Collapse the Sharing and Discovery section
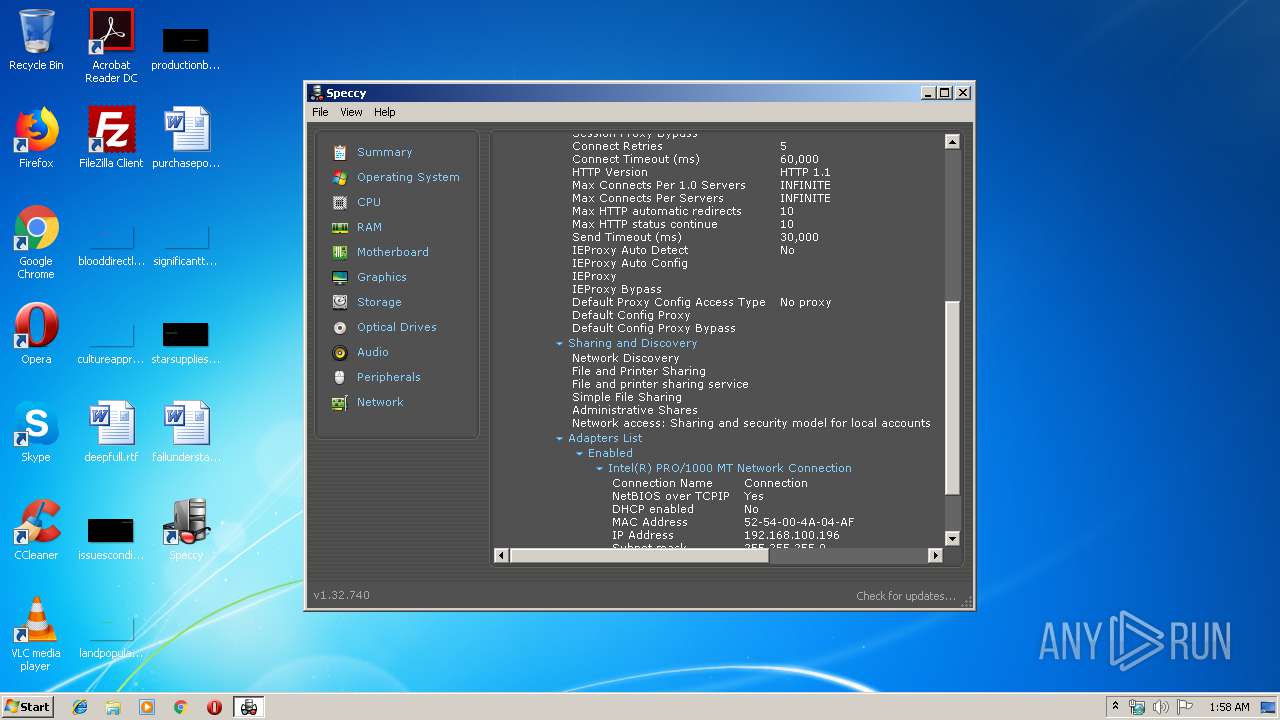Viewport: 1280px width, 720px height. click(560, 344)
